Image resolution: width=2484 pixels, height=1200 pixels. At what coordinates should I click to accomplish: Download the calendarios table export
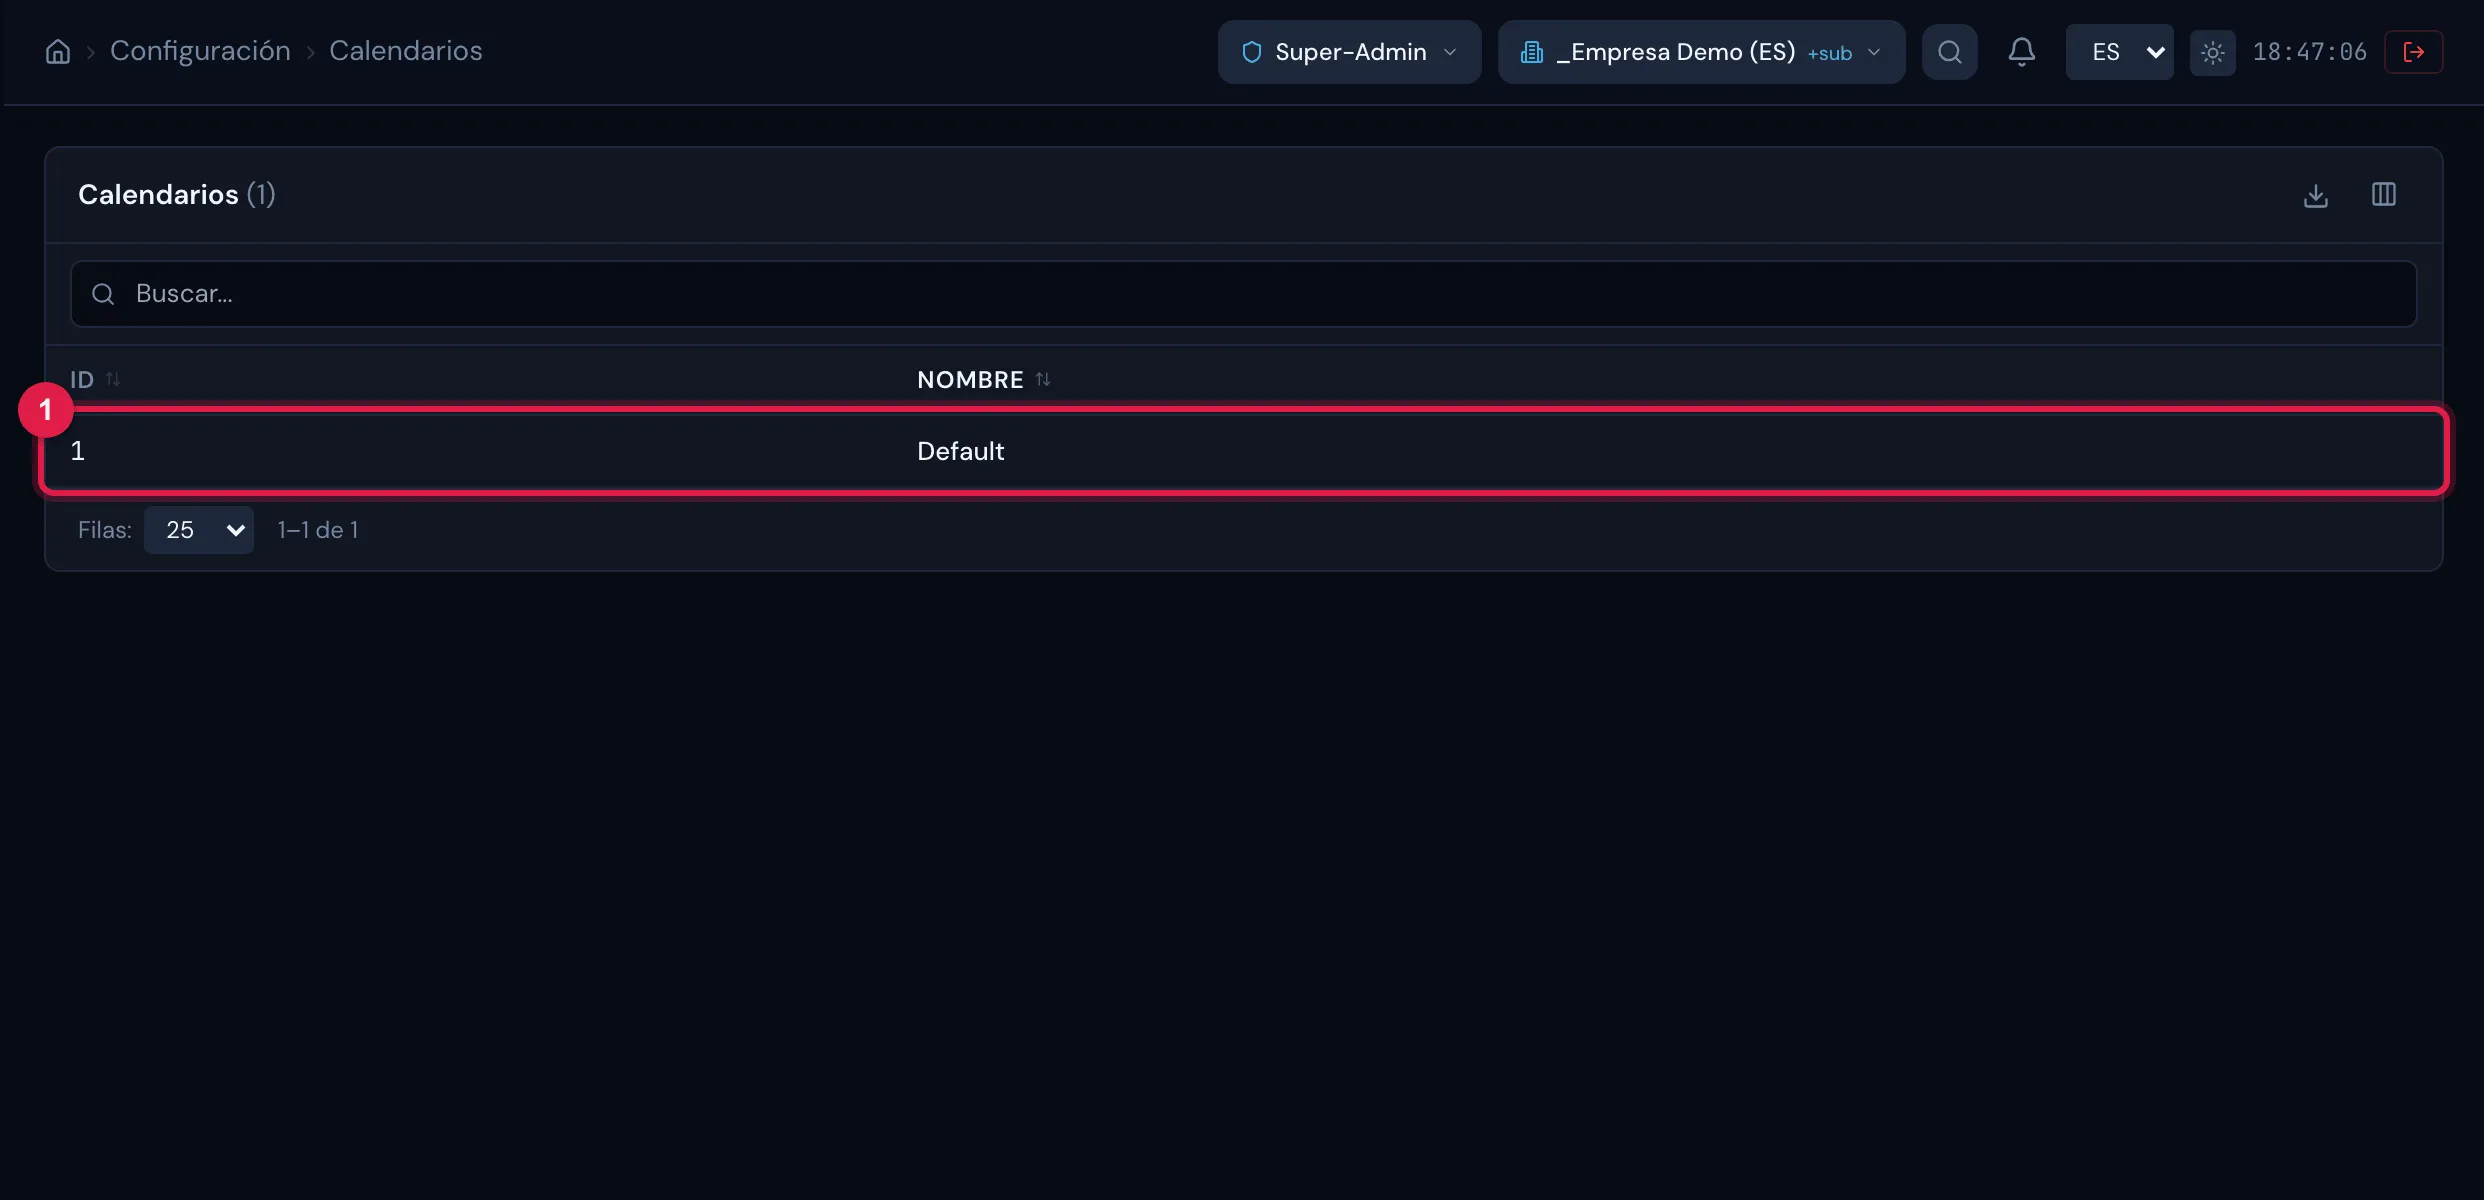point(2315,195)
